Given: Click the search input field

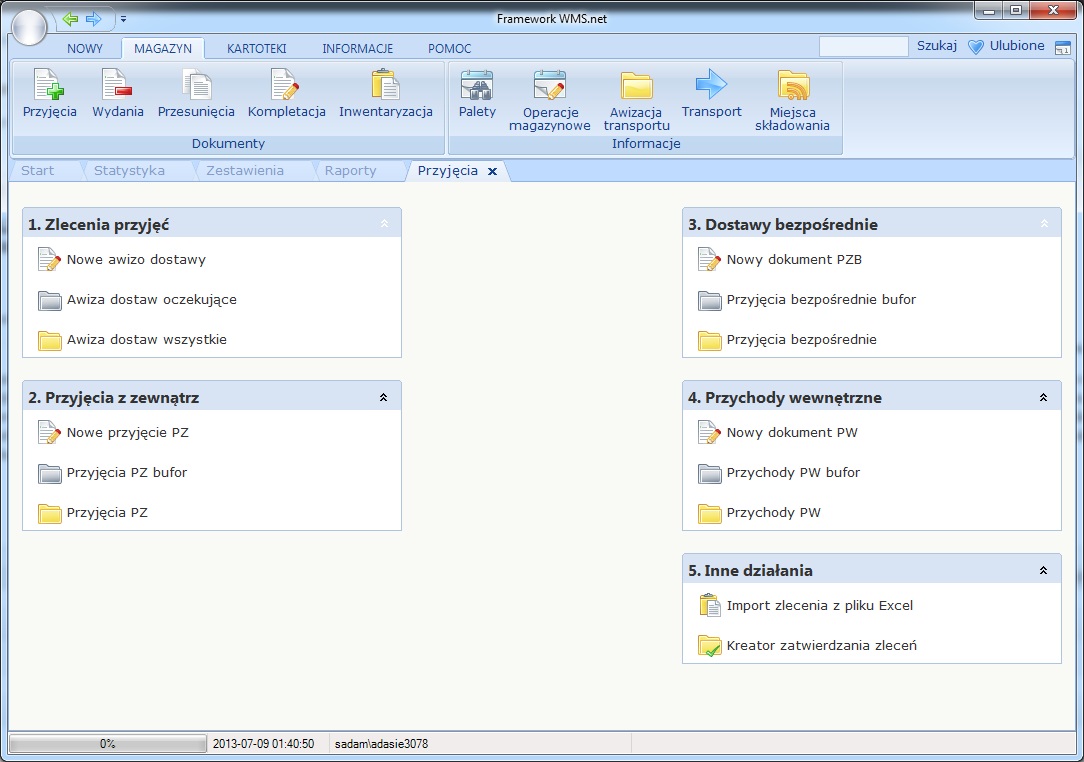Looking at the screenshot, I should pyautogui.click(x=863, y=46).
